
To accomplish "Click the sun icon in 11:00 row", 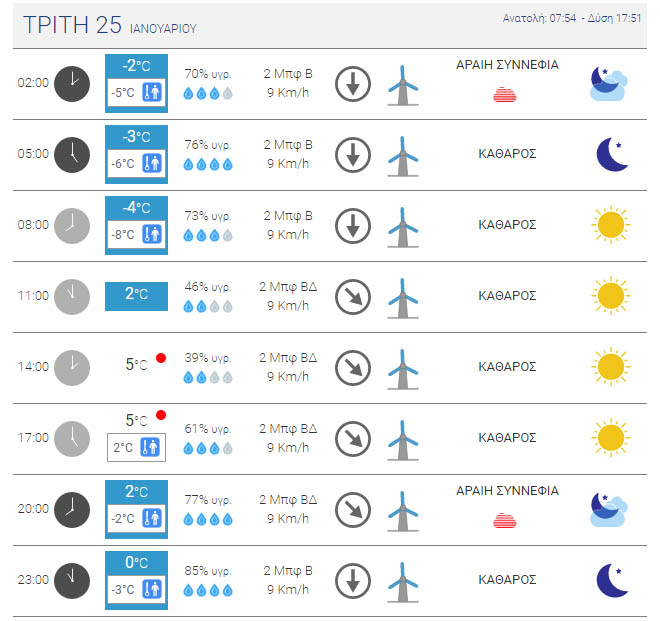I will [x=610, y=296].
